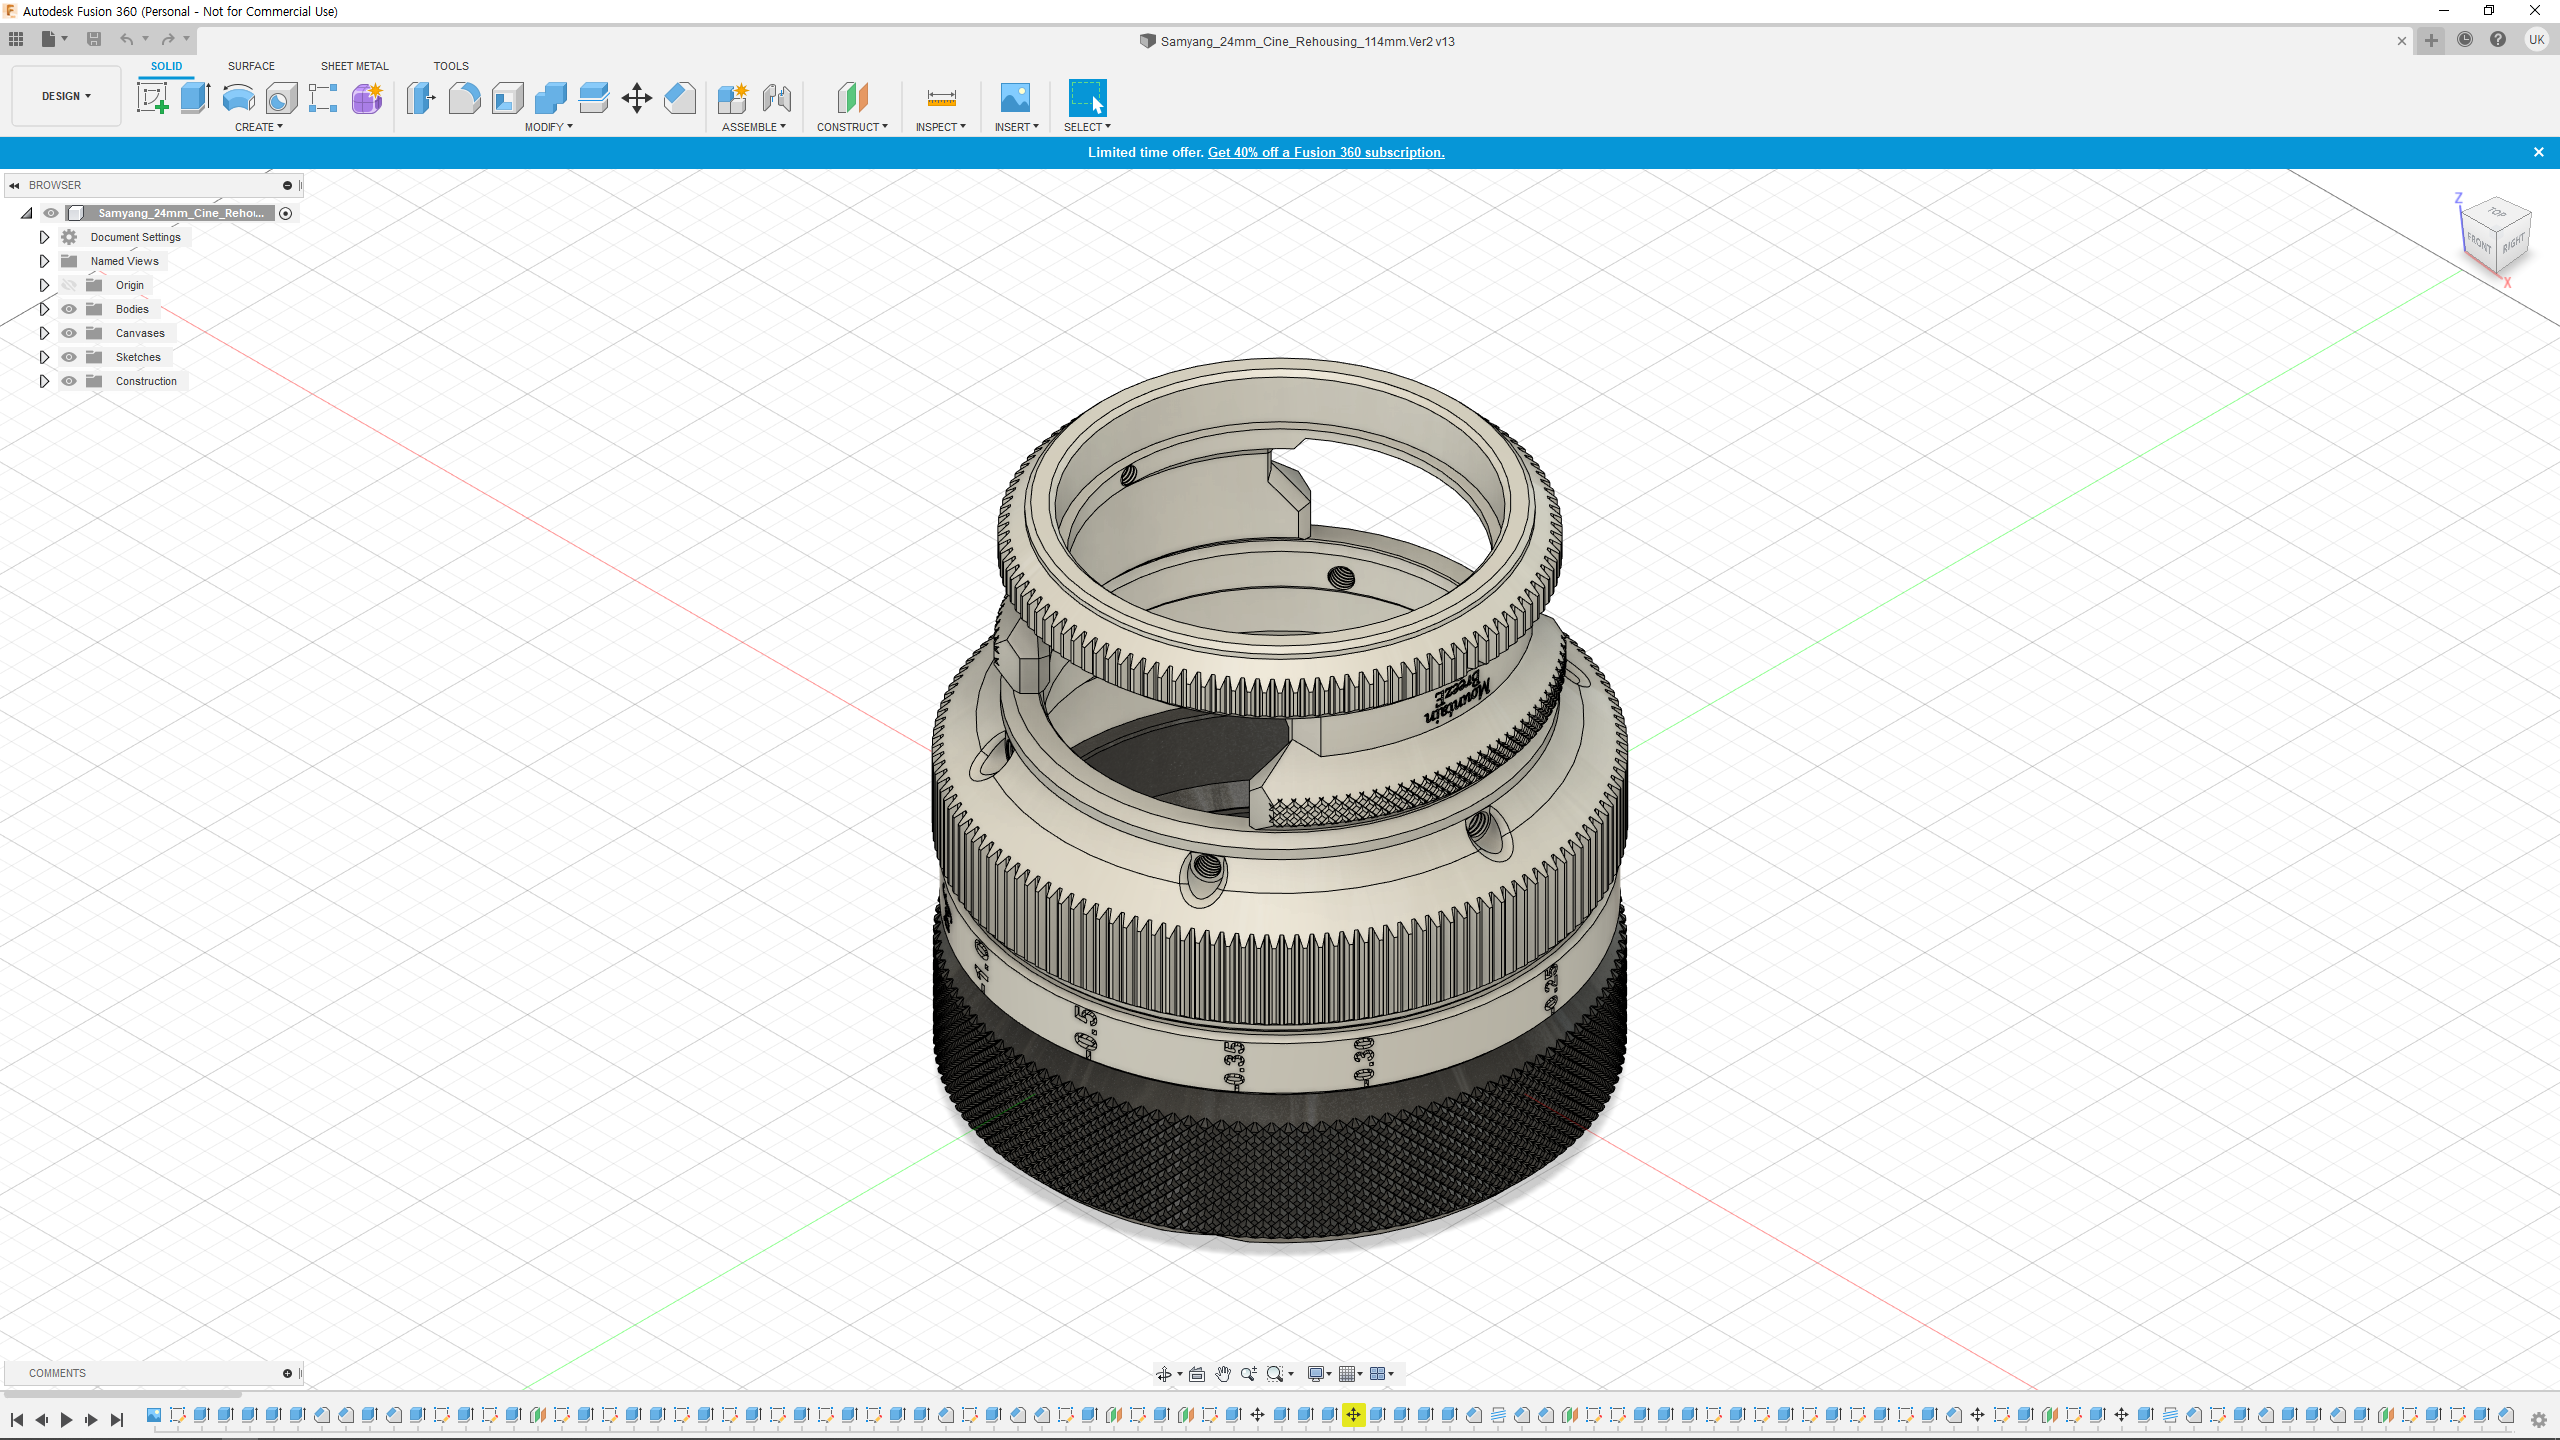
Task: Open the CONSTRUCT menu label
Action: pos(851,127)
